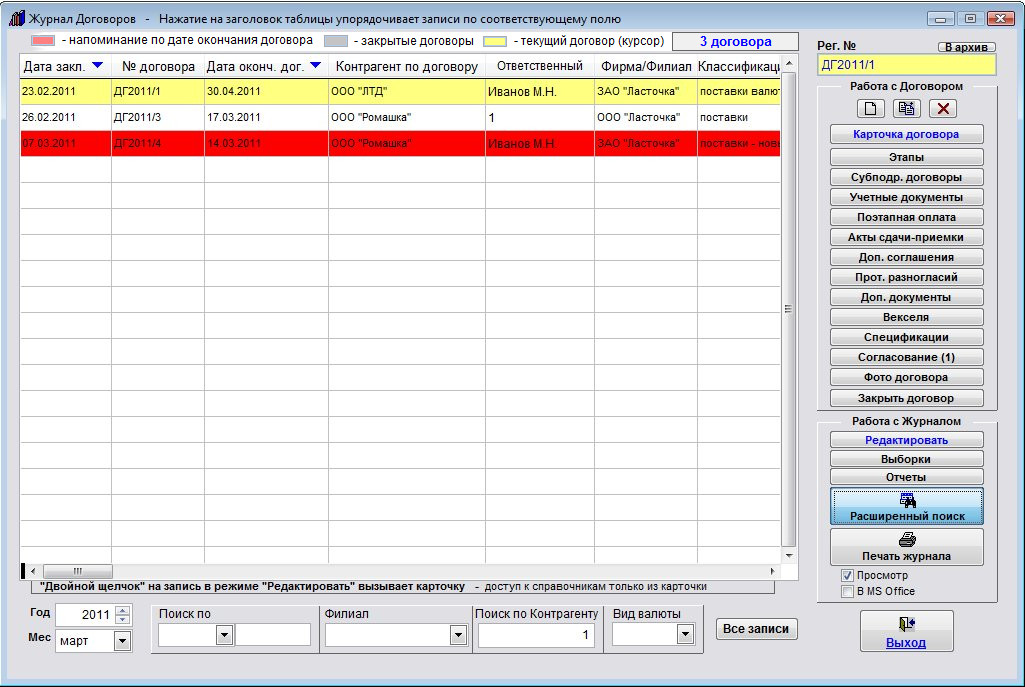Viewport: 1025px width, 687px height.
Task: Open the Вид валюты dropdown
Action: point(685,635)
